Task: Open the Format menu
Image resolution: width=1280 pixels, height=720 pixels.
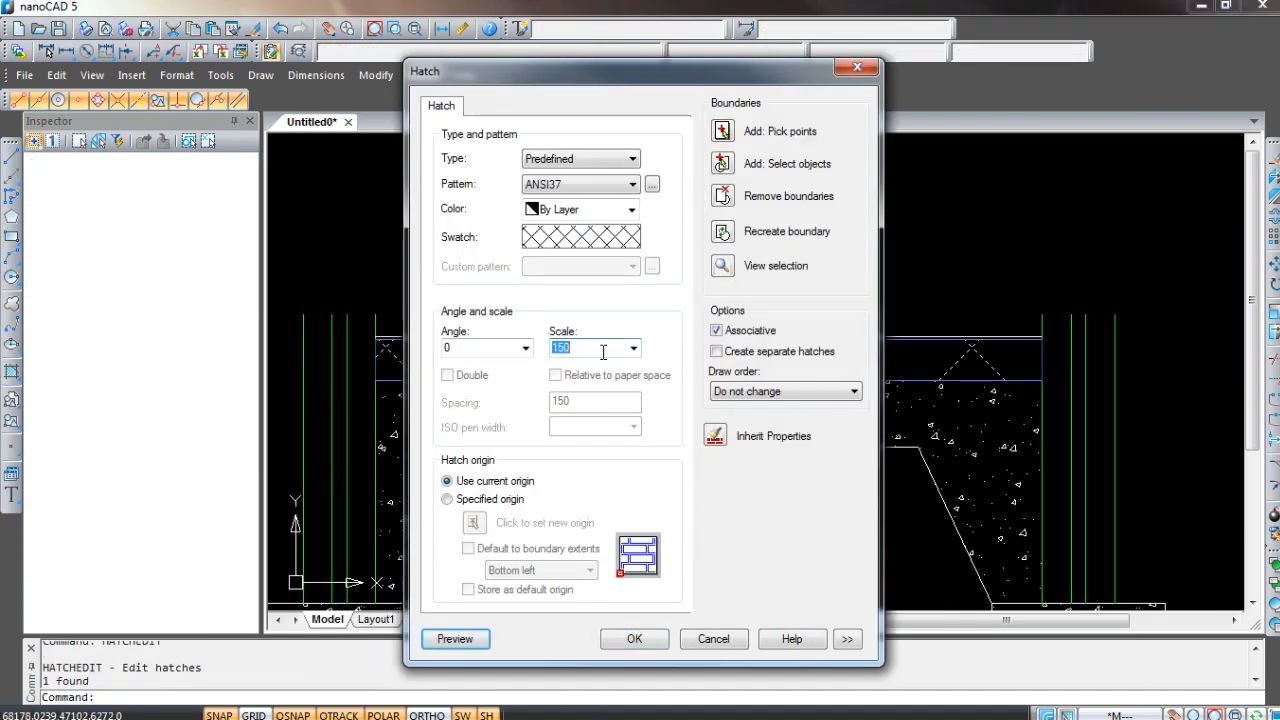Action: tap(177, 75)
